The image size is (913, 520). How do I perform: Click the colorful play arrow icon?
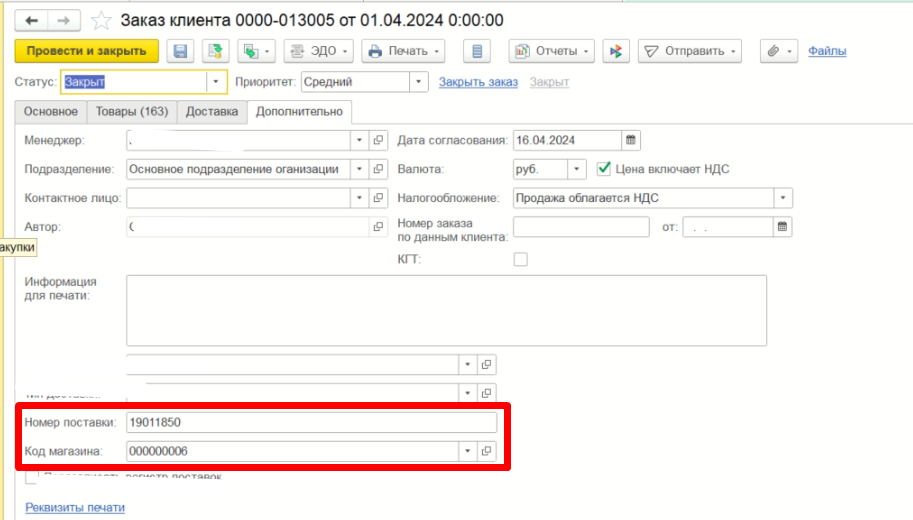[x=616, y=51]
